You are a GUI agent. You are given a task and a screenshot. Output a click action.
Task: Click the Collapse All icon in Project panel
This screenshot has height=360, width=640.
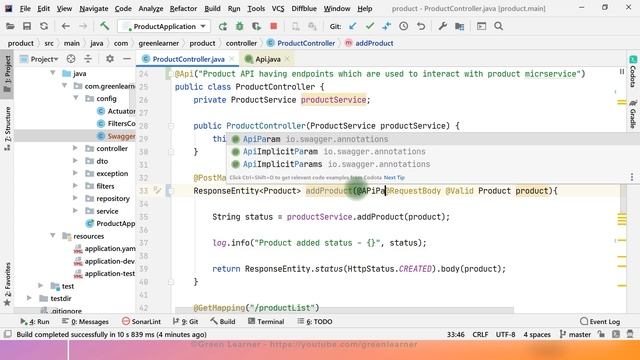88,59
